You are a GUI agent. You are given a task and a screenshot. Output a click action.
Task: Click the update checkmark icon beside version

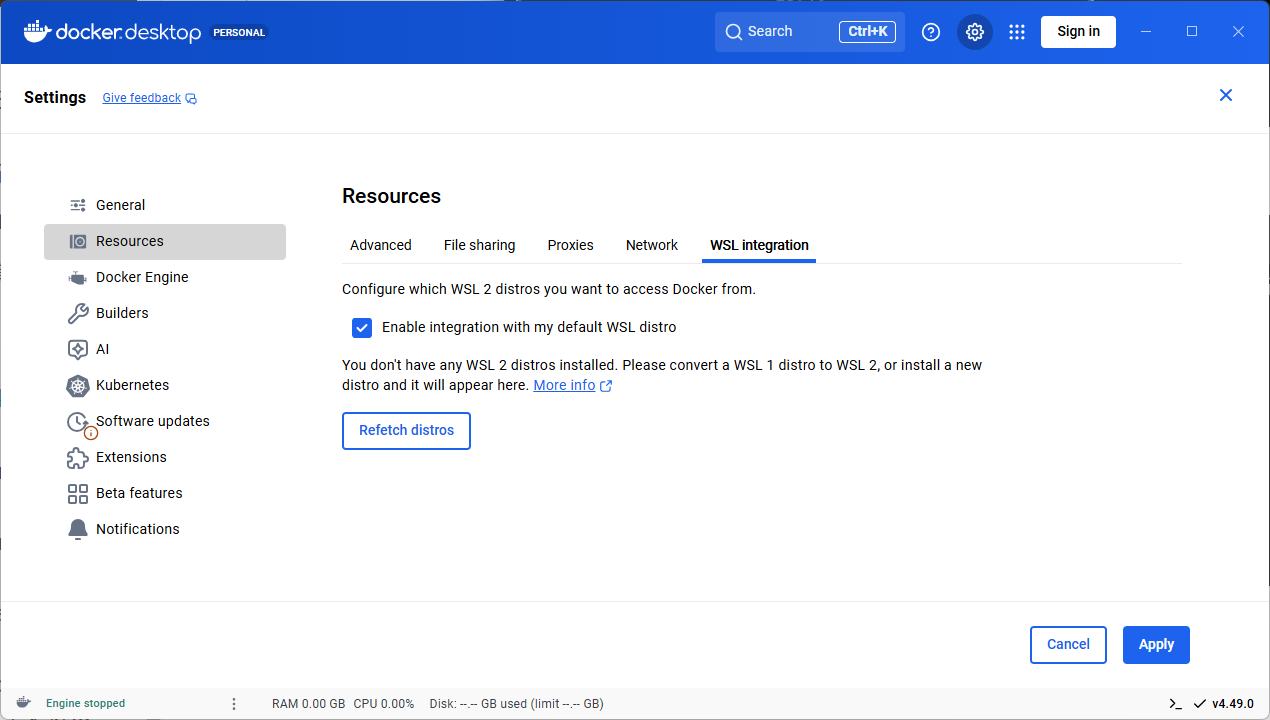(x=1200, y=703)
